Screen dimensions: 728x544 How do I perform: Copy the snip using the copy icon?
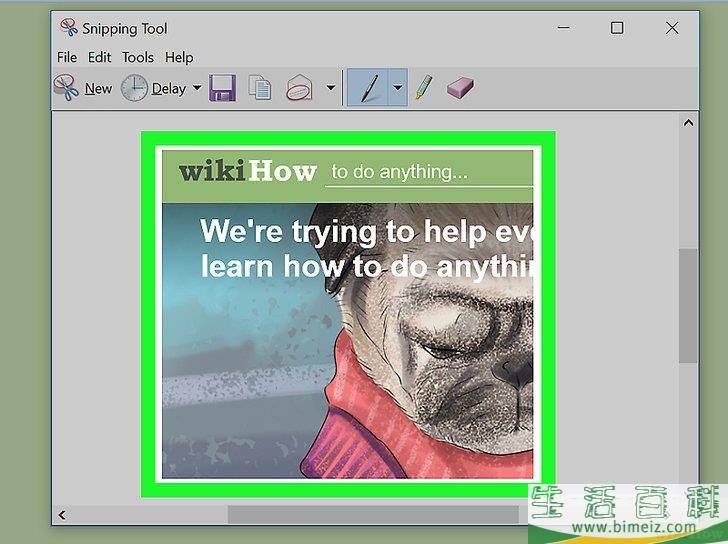(260, 87)
